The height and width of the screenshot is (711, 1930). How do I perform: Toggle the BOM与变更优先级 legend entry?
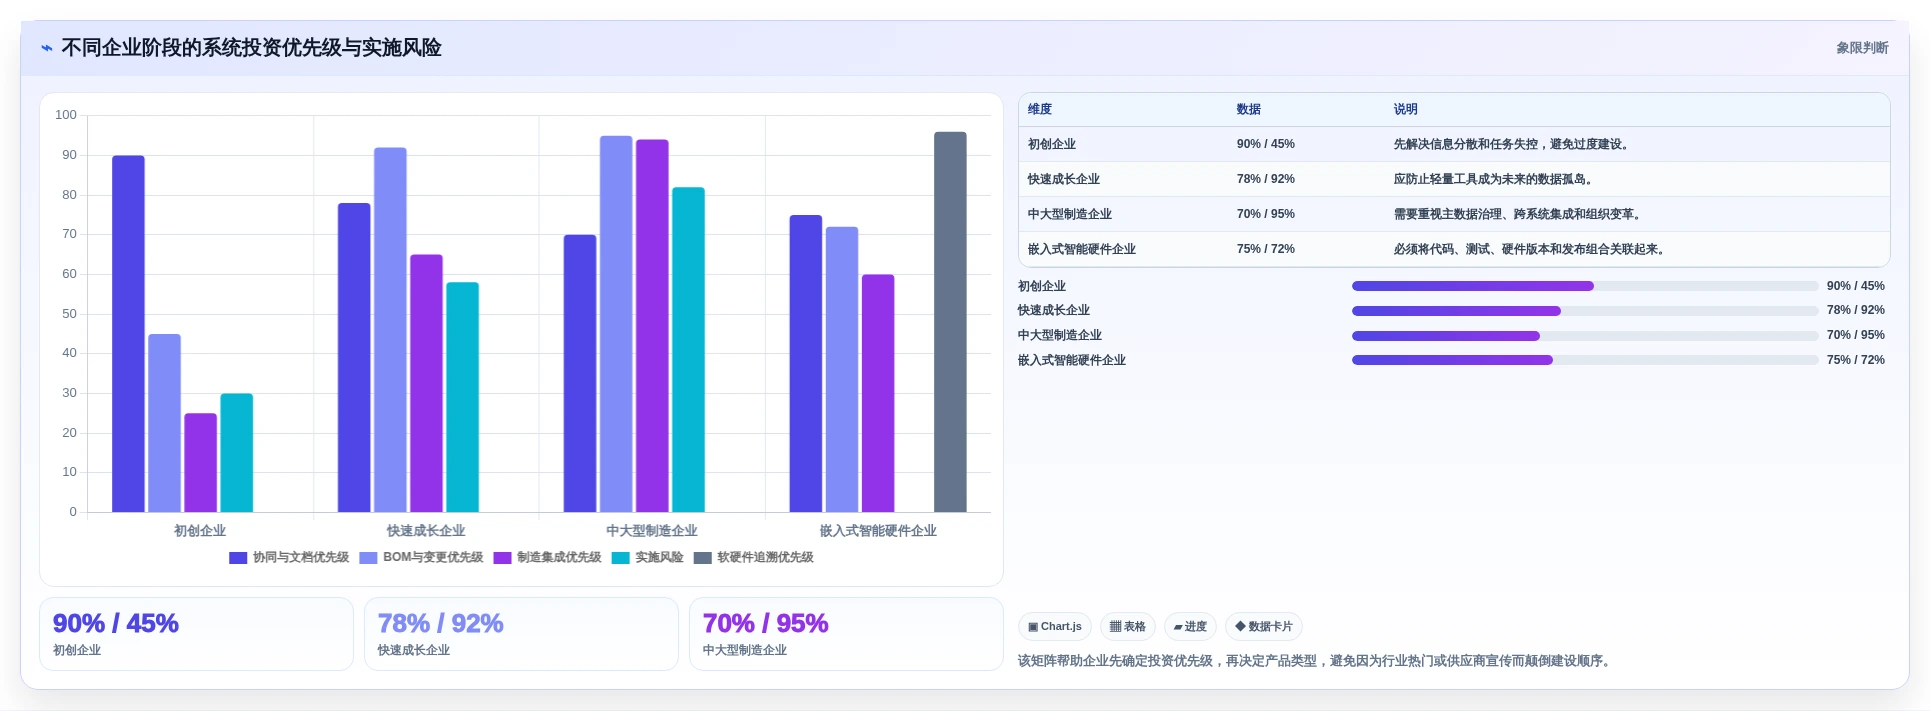421,558
